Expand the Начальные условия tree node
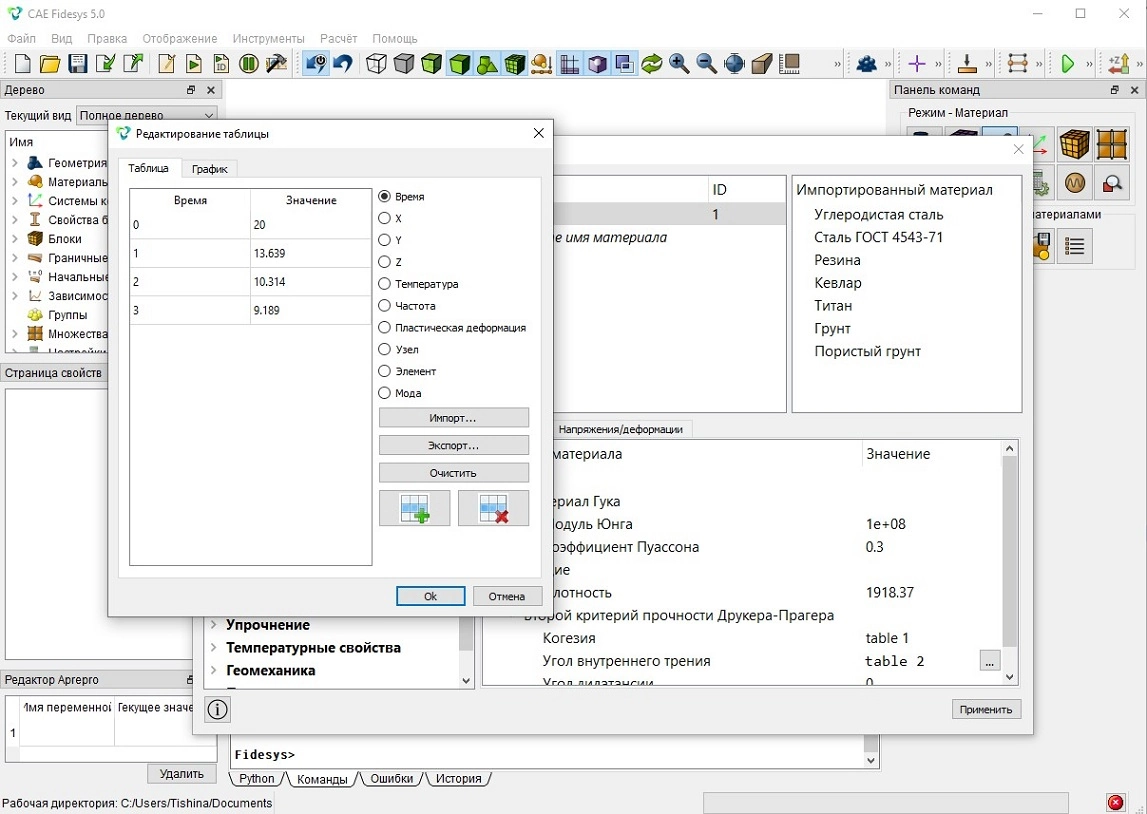 coord(15,276)
